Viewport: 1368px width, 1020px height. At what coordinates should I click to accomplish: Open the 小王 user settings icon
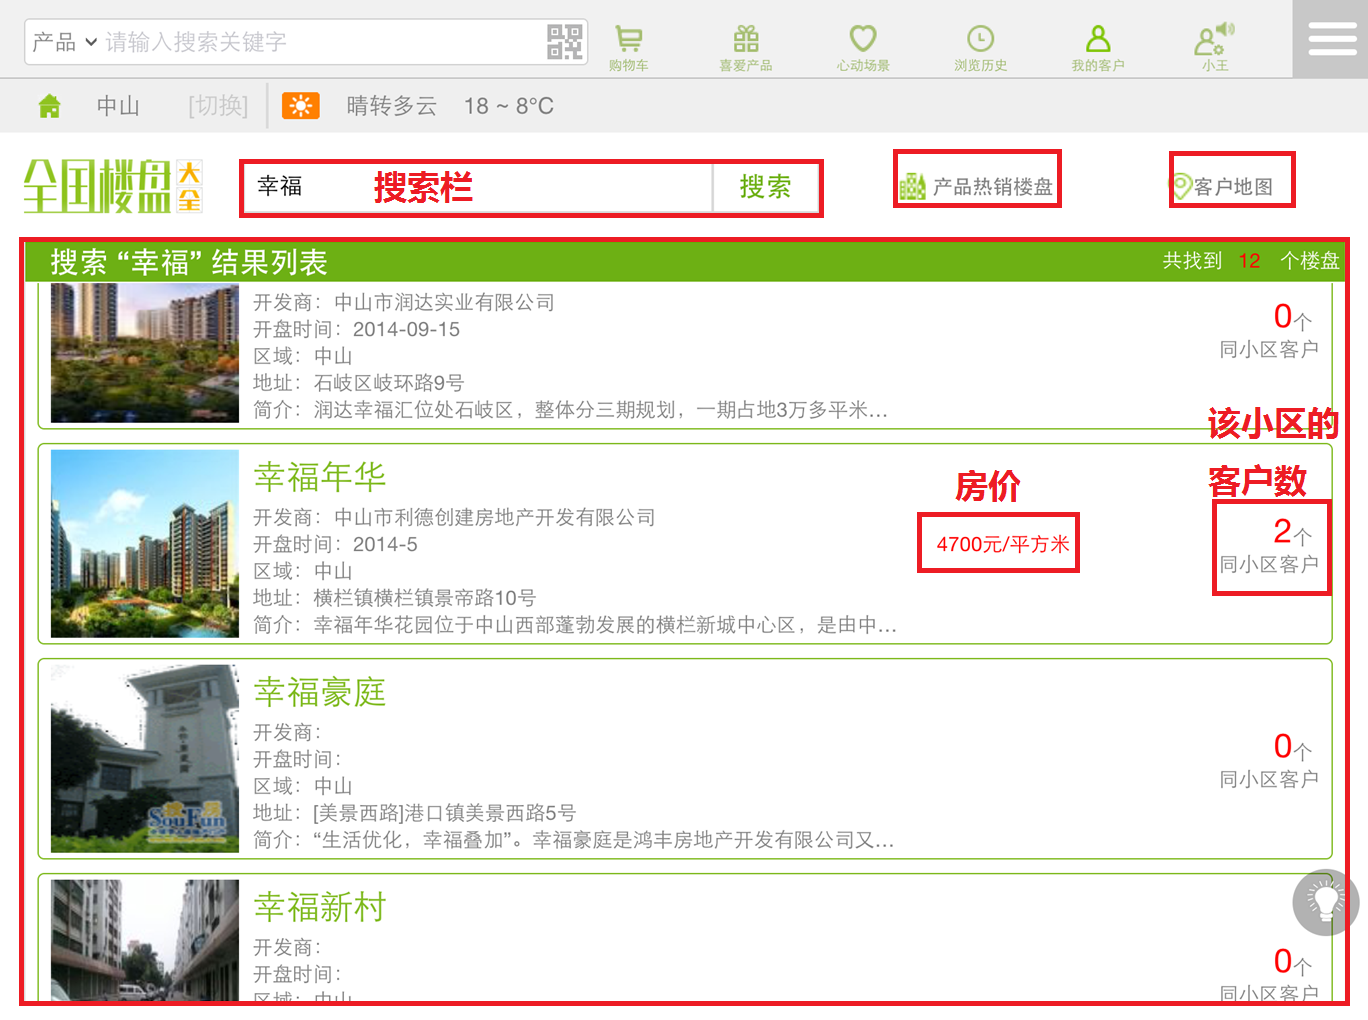[x=1215, y=47]
